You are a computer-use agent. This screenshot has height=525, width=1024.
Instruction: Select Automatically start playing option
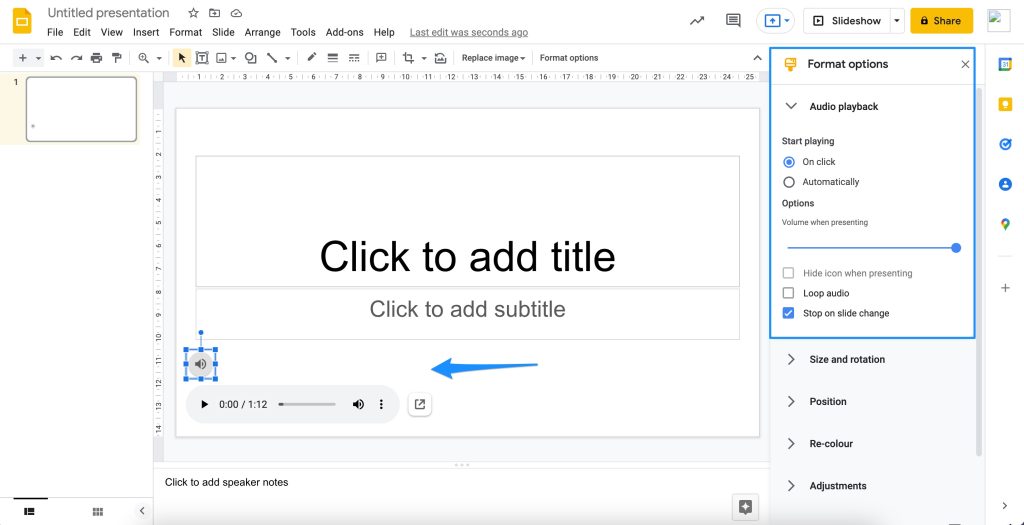tap(789, 182)
